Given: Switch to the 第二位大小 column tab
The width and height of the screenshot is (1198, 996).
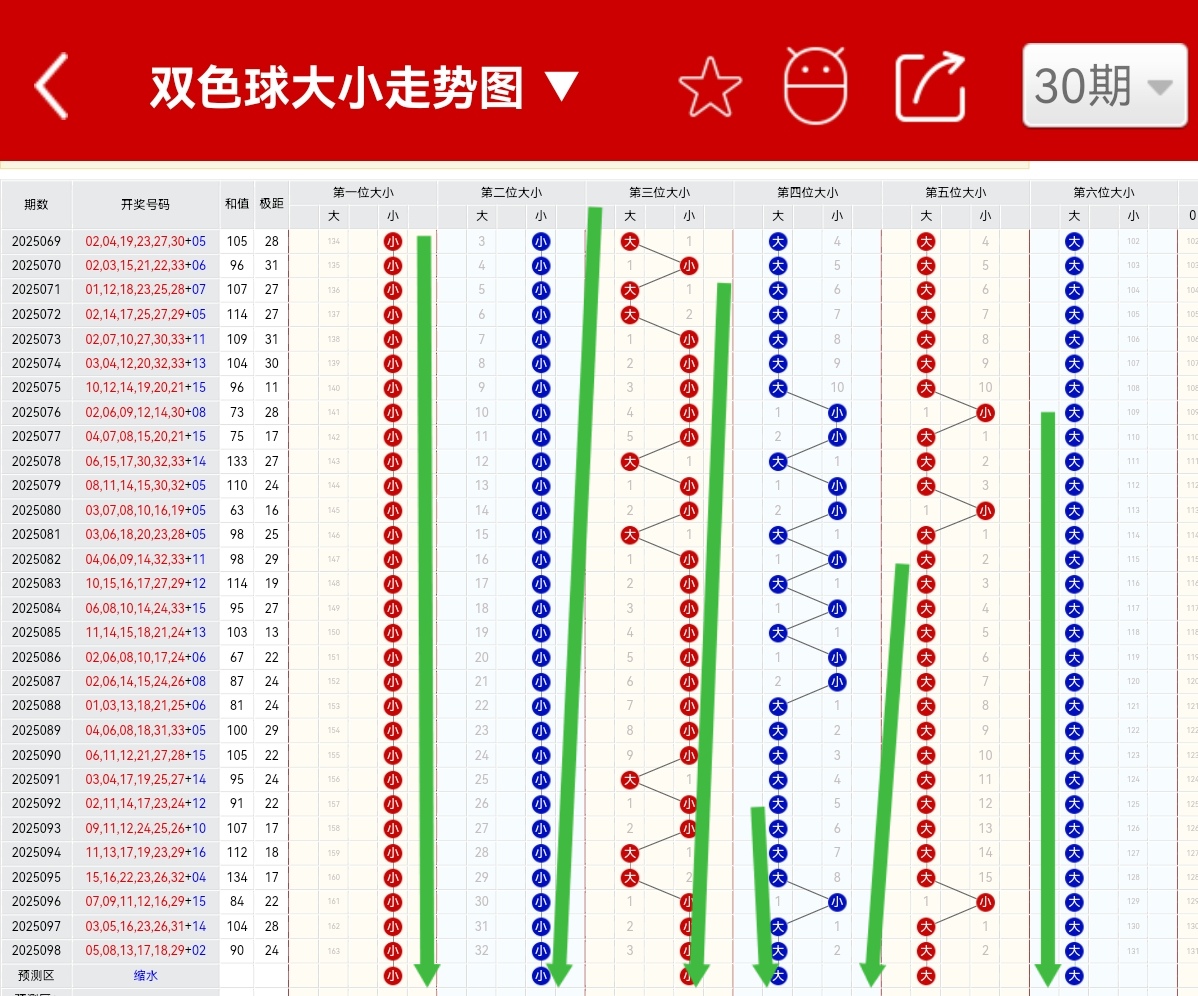Looking at the screenshot, I should click(x=512, y=191).
